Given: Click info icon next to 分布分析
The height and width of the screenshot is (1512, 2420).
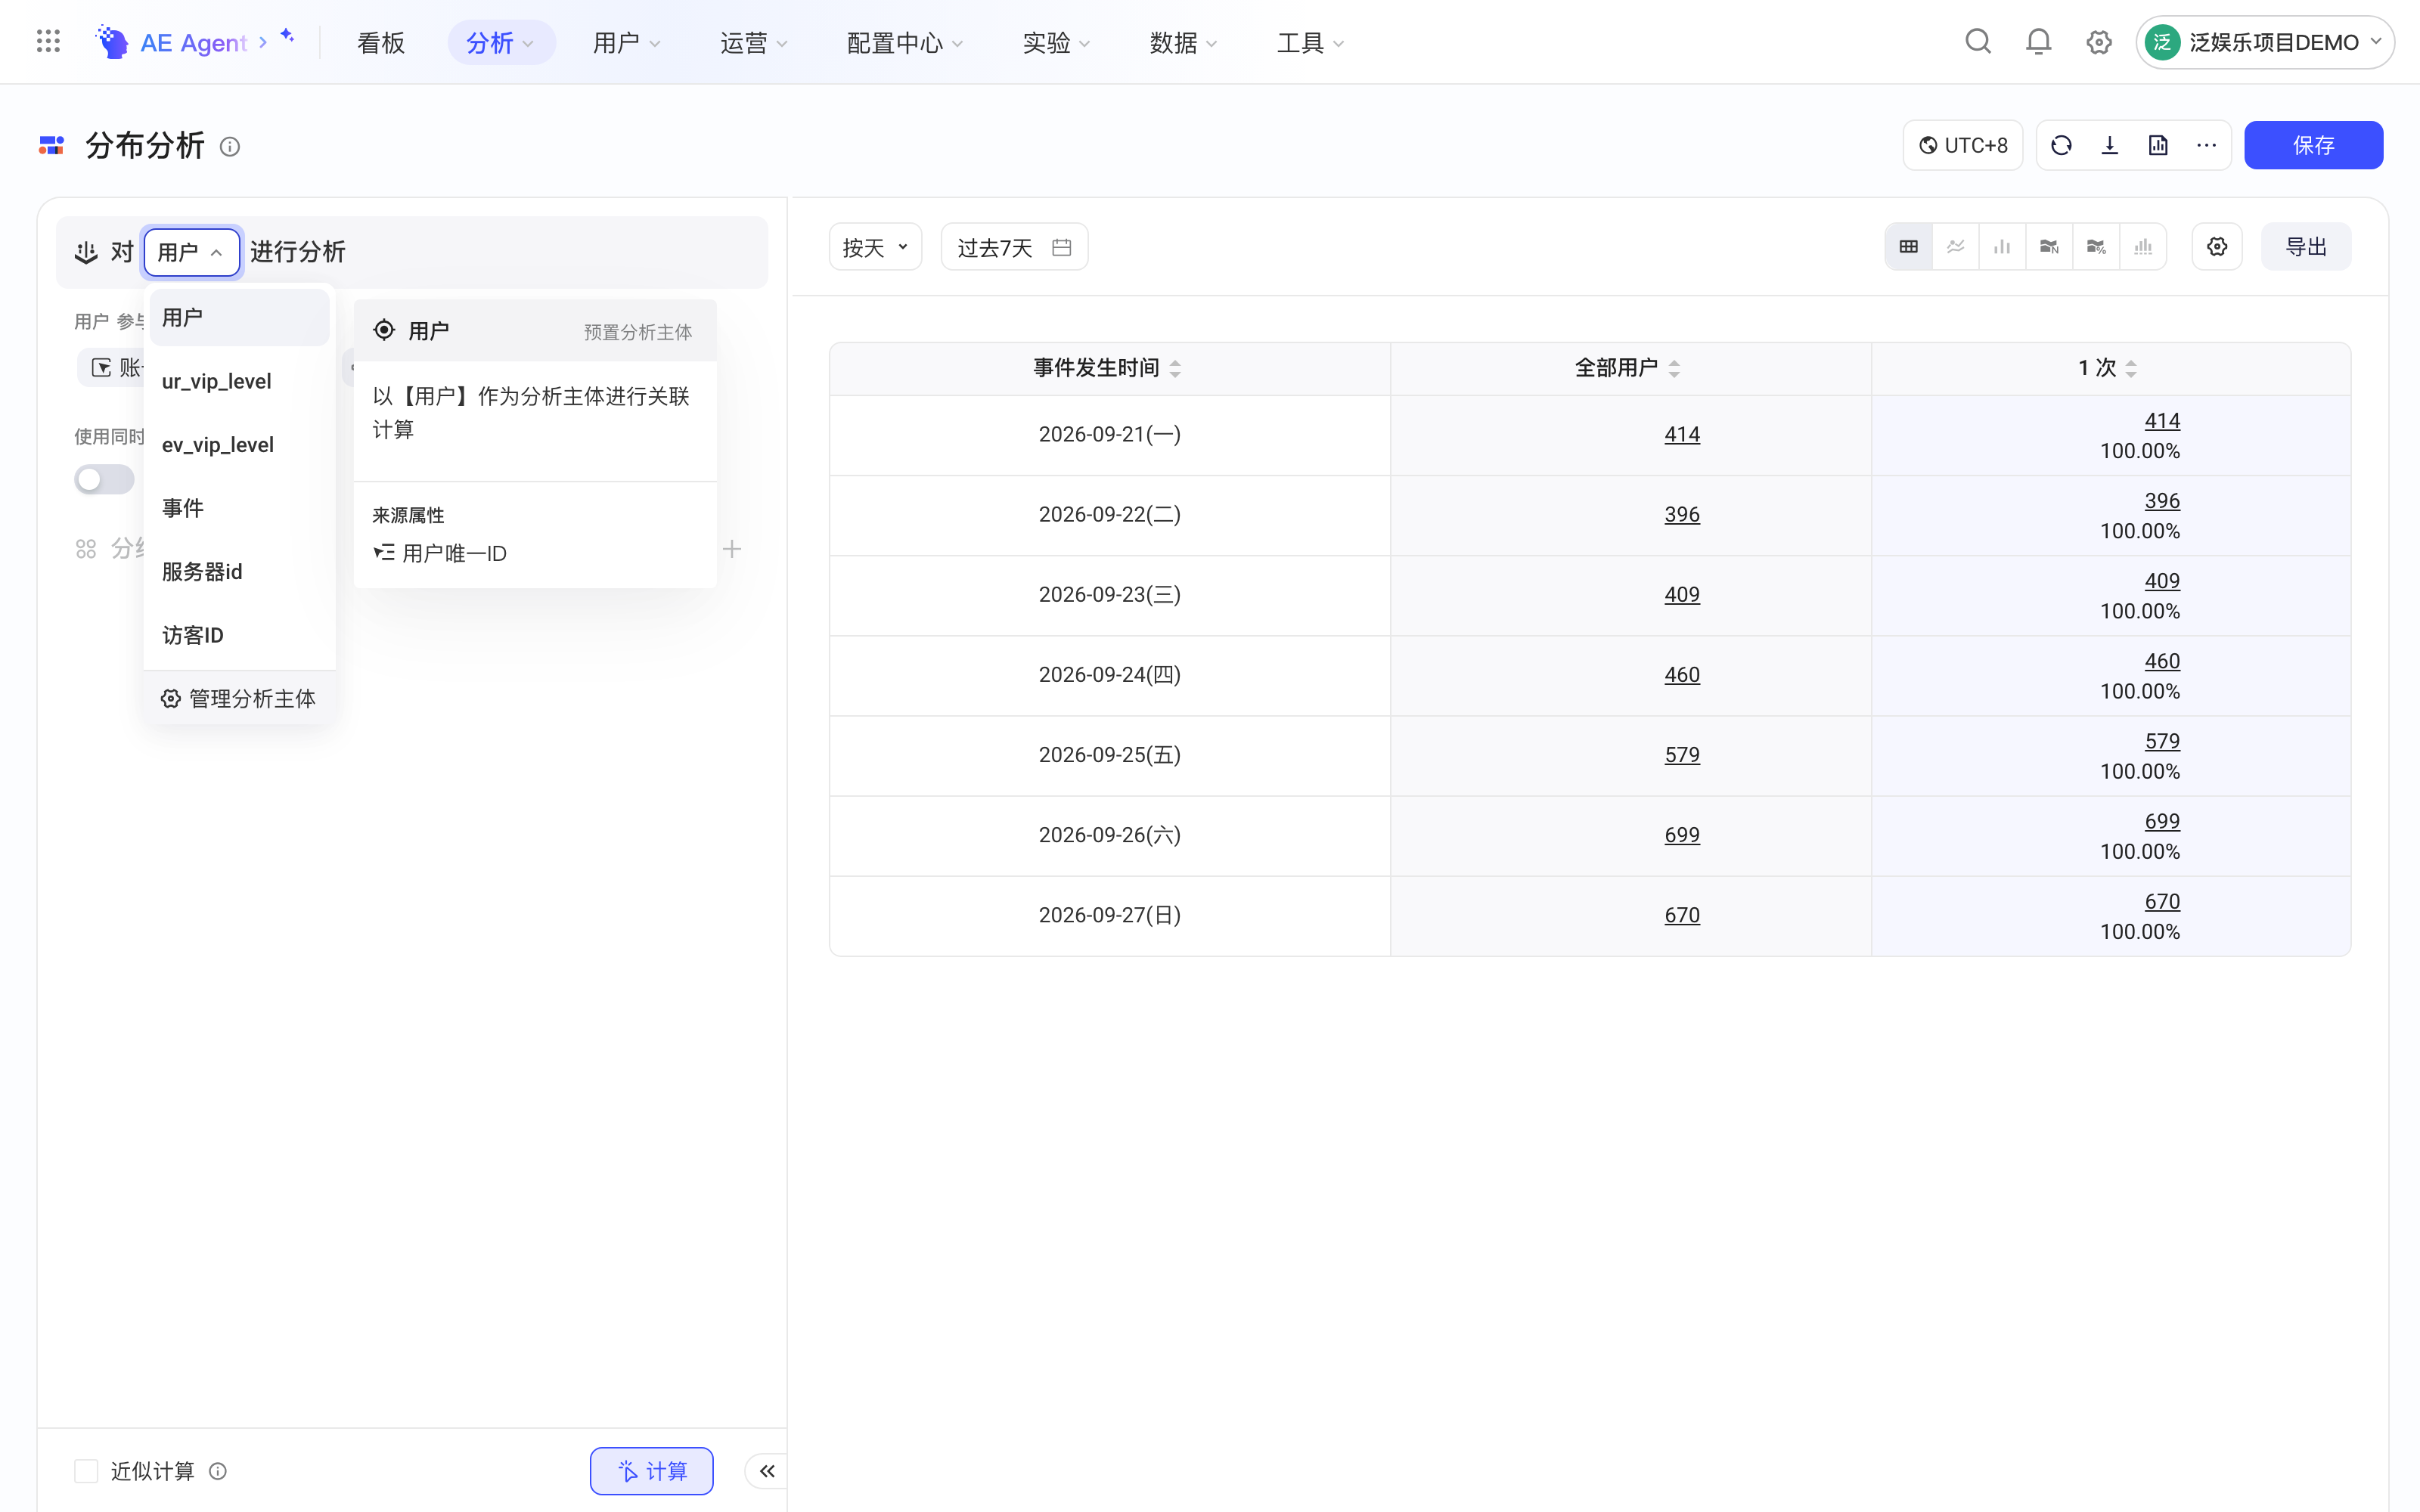Looking at the screenshot, I should pos(230,147).
